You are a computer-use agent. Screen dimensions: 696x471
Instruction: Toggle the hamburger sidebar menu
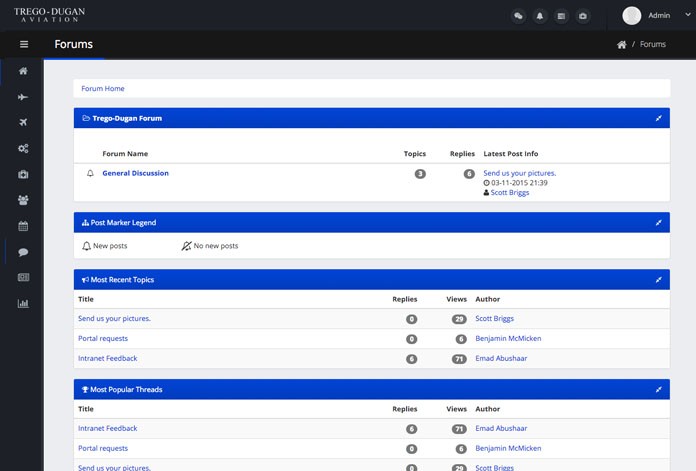[24, 44]
